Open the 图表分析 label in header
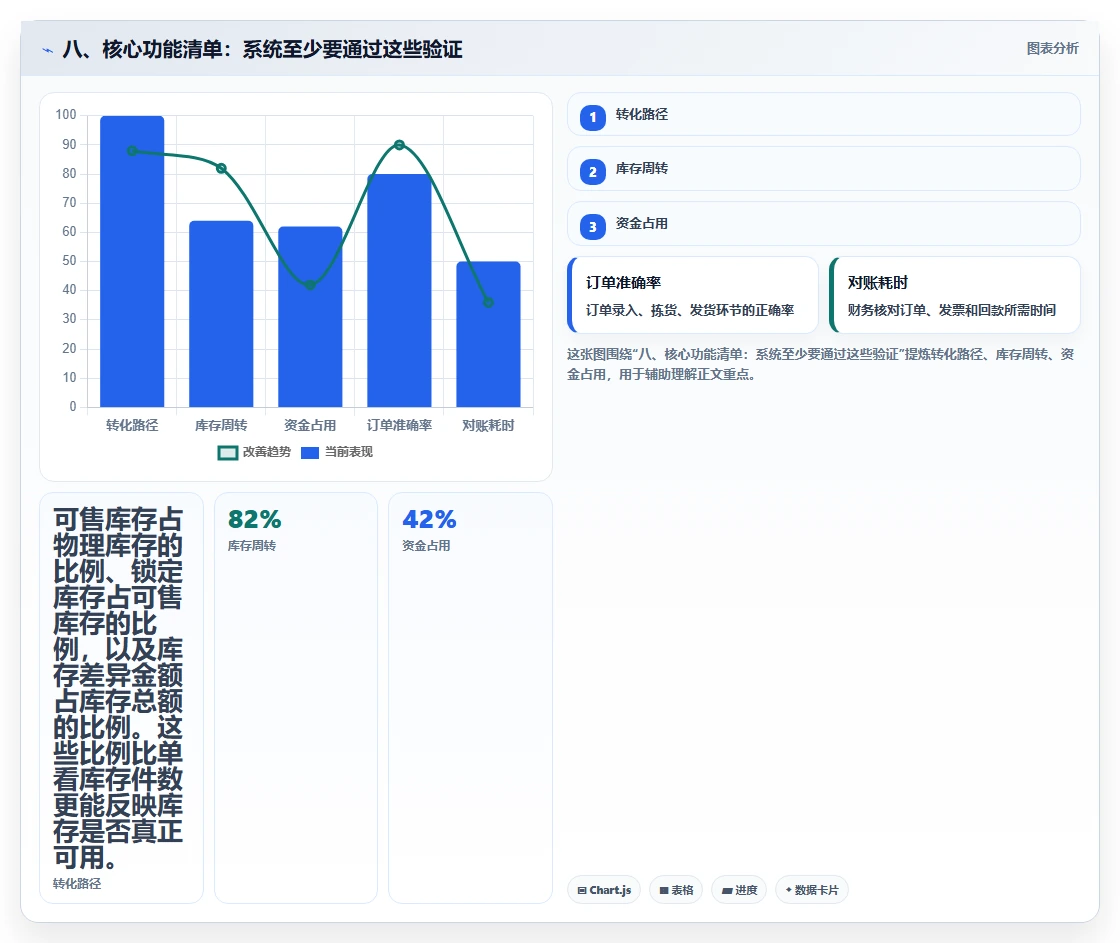This screenshot has width=1120, height=943. click(1052, 49)
